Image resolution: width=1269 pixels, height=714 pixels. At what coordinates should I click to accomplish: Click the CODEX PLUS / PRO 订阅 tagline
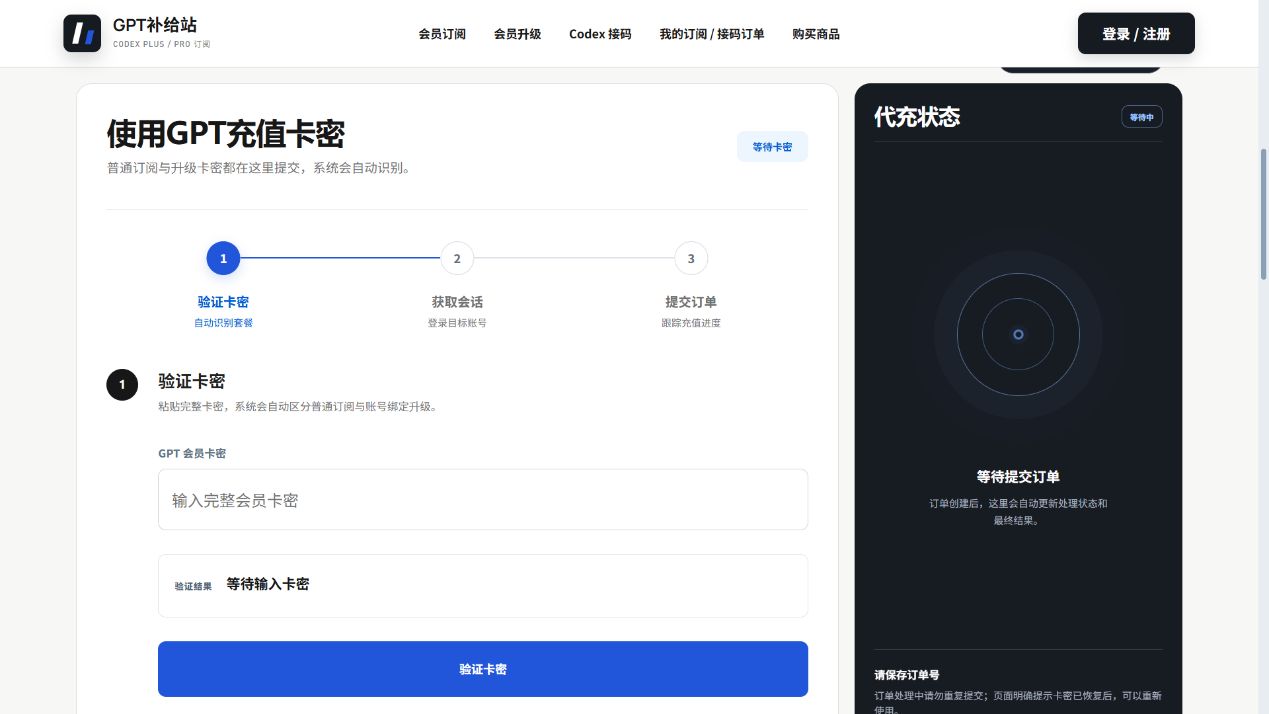point(162,45)
